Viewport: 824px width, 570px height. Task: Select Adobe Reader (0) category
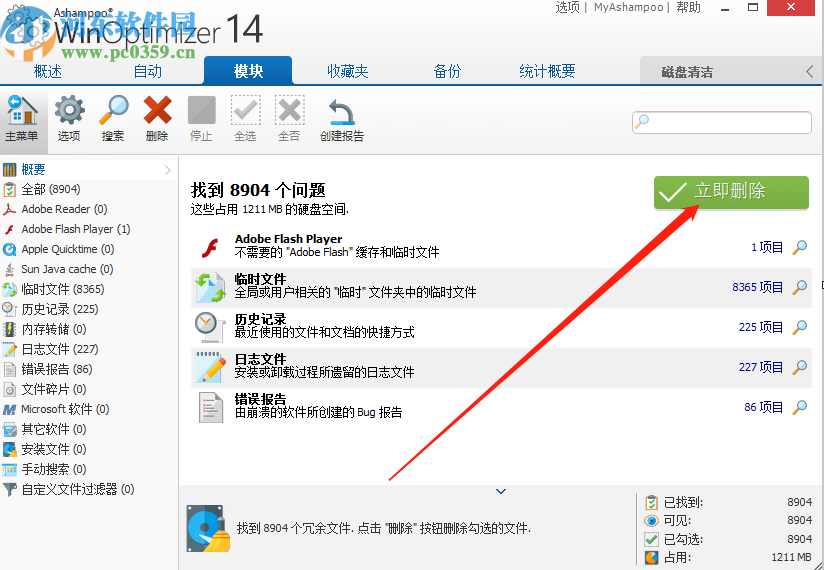coord(87,209)
